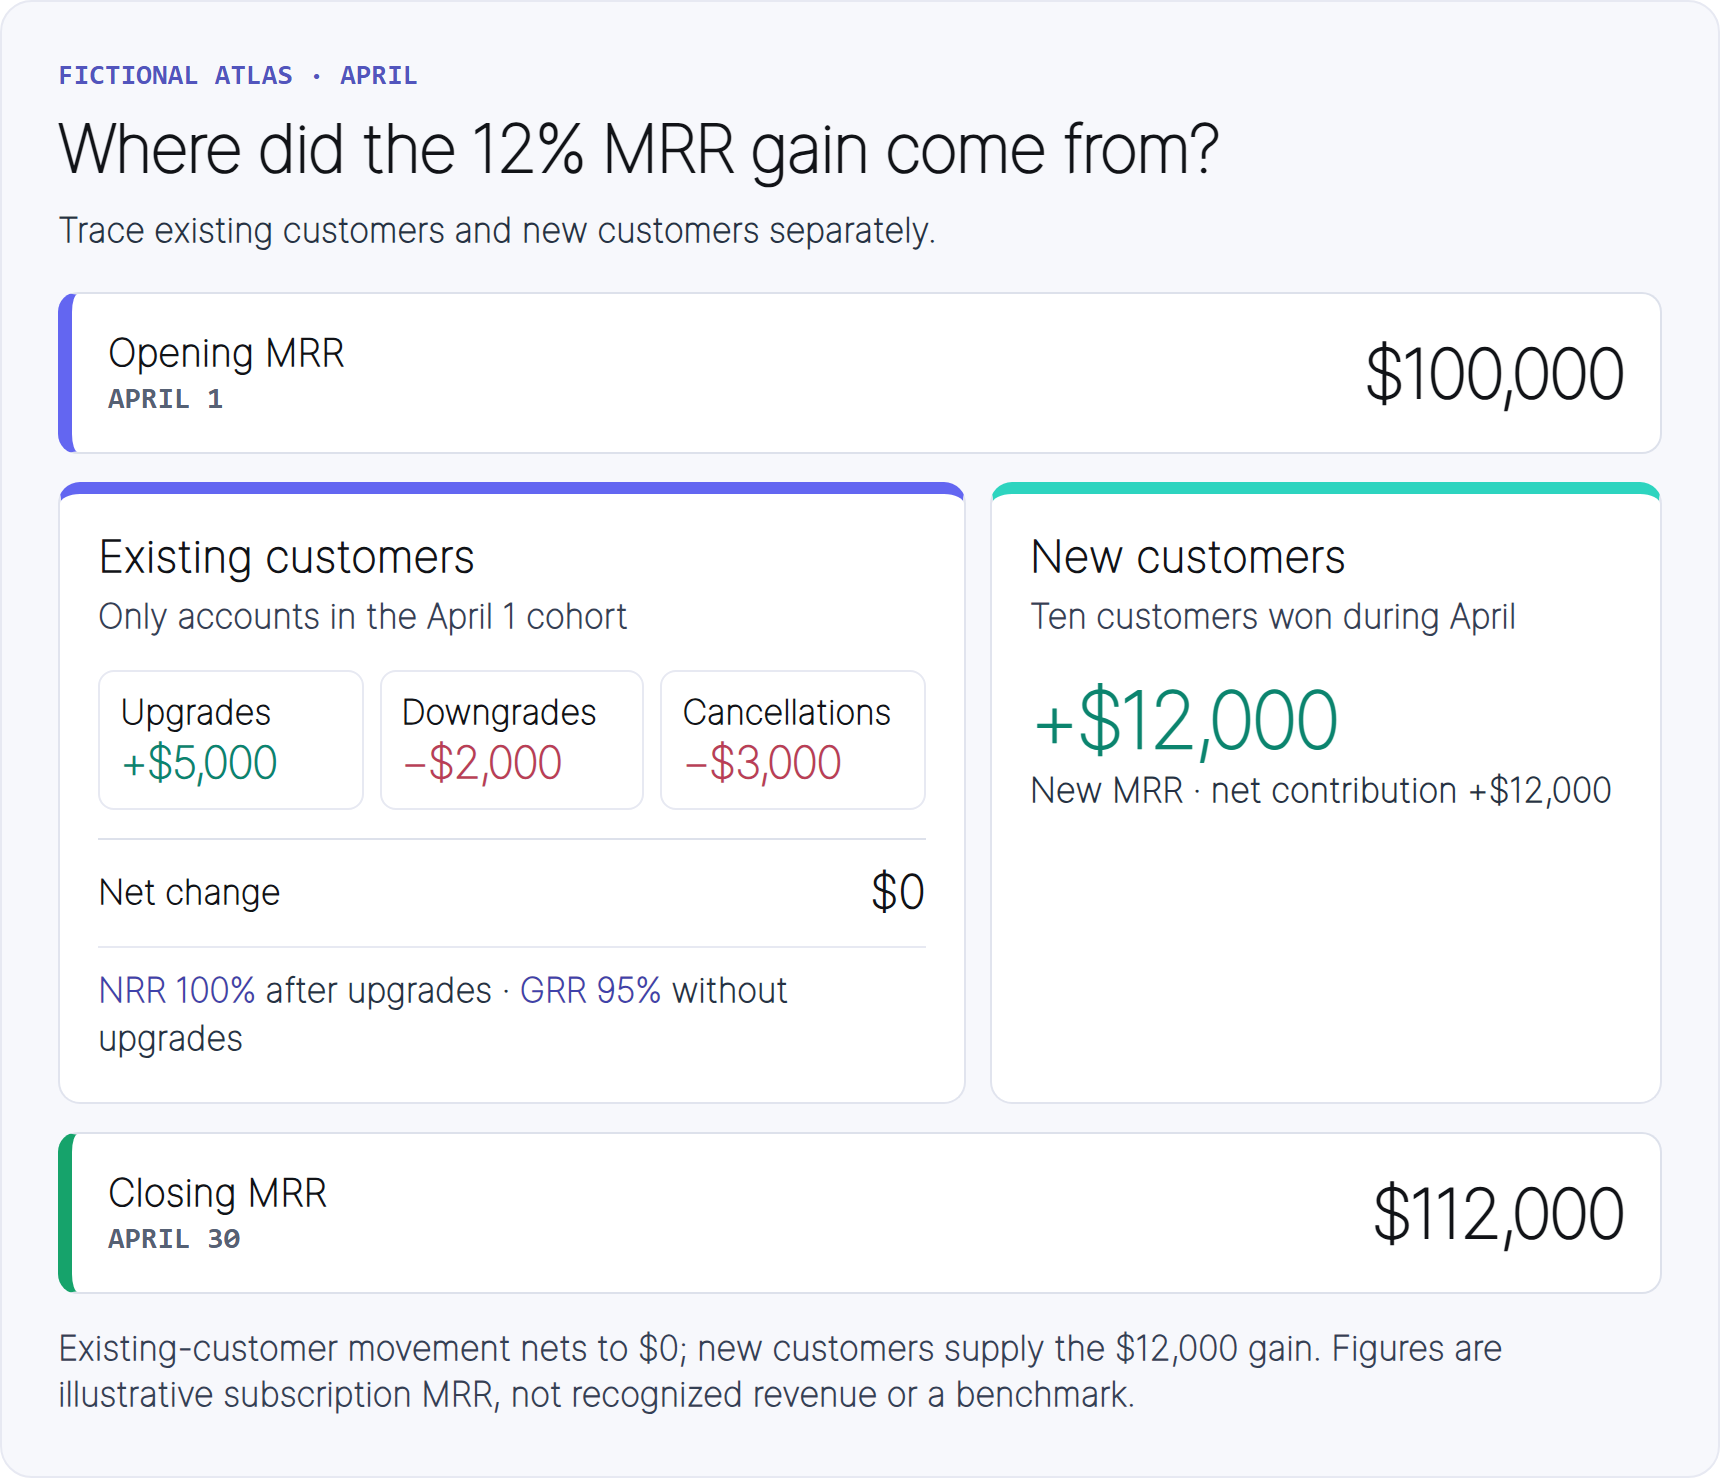Click the "APRIL 1" date label
Image resolution: width=1720 pixels, height=1480 pixels.
pos(165,399)
